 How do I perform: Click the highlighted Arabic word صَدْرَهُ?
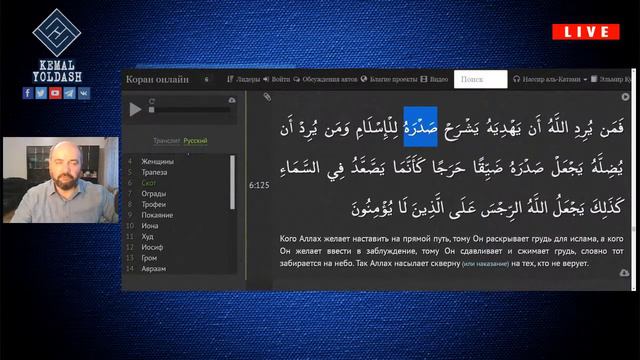click(x=420, y=127)
